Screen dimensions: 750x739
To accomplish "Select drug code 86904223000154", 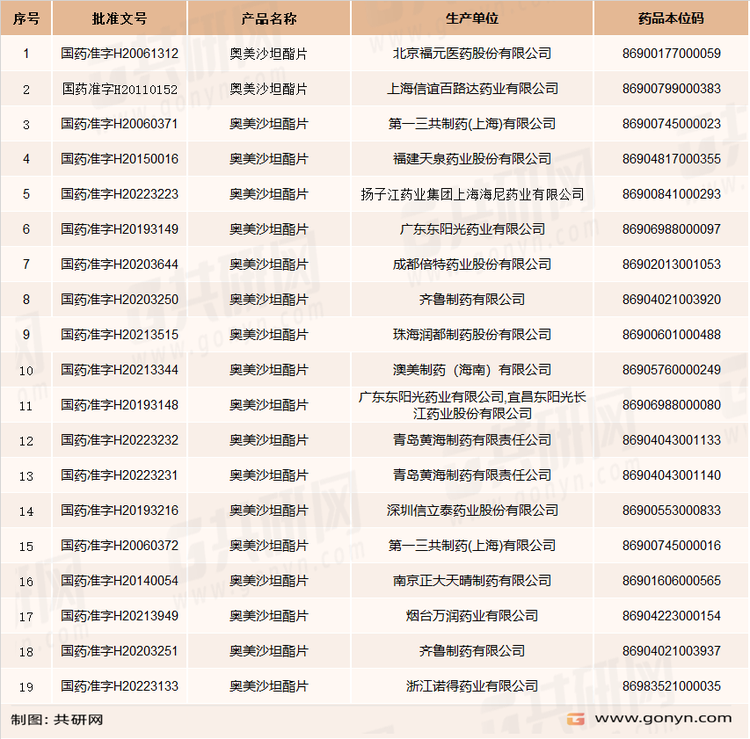I will click(x=671, y=616).
